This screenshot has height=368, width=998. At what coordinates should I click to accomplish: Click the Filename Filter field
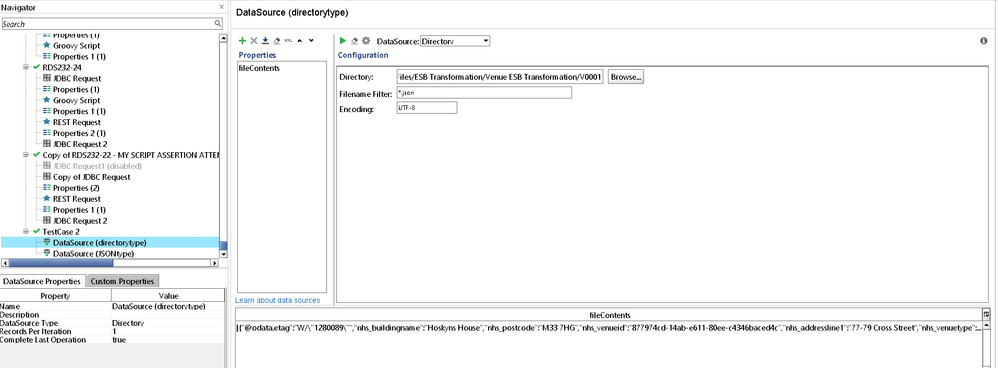[483, 93]
